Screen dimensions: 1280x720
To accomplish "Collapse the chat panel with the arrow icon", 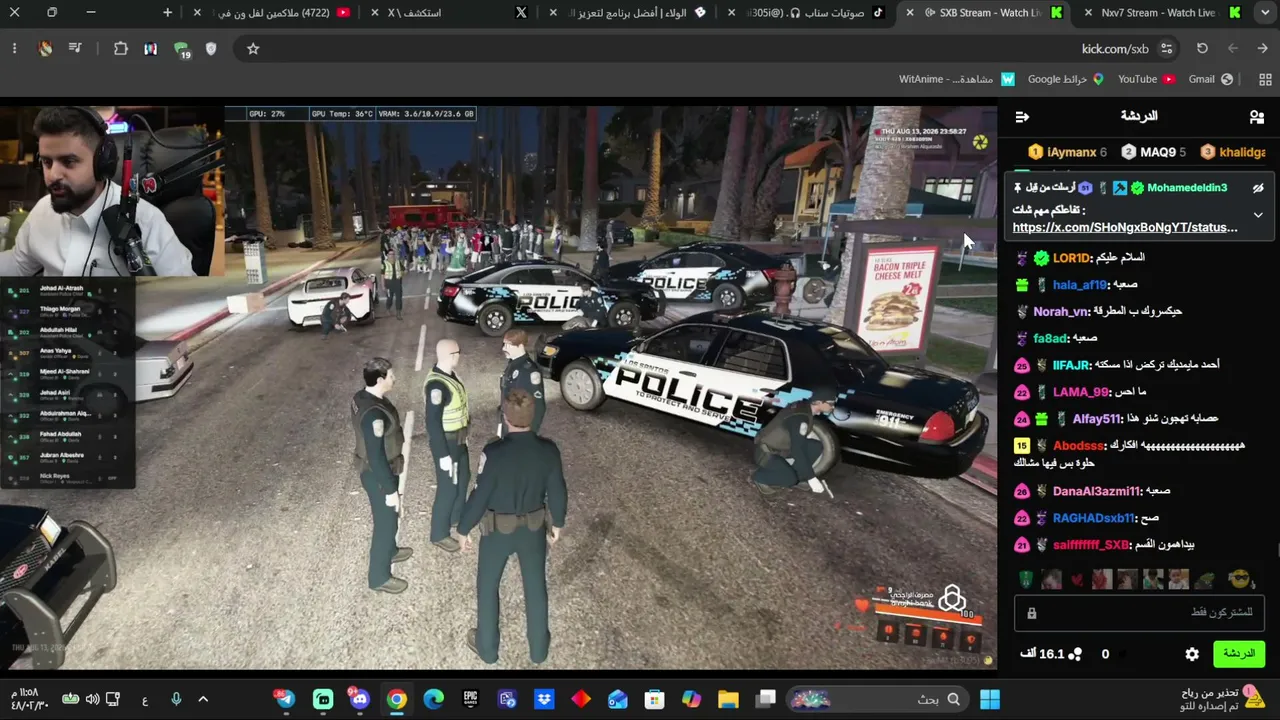I will 1022,117.
